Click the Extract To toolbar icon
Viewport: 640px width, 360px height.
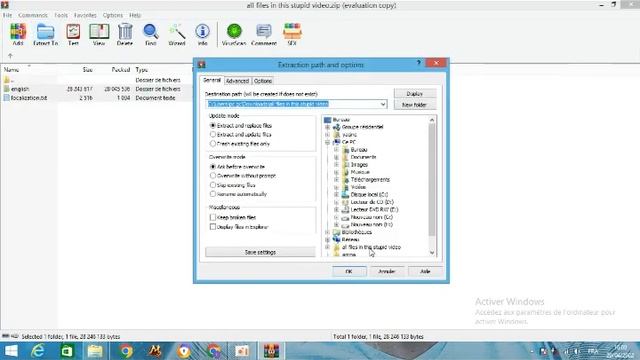pos(45,32)
